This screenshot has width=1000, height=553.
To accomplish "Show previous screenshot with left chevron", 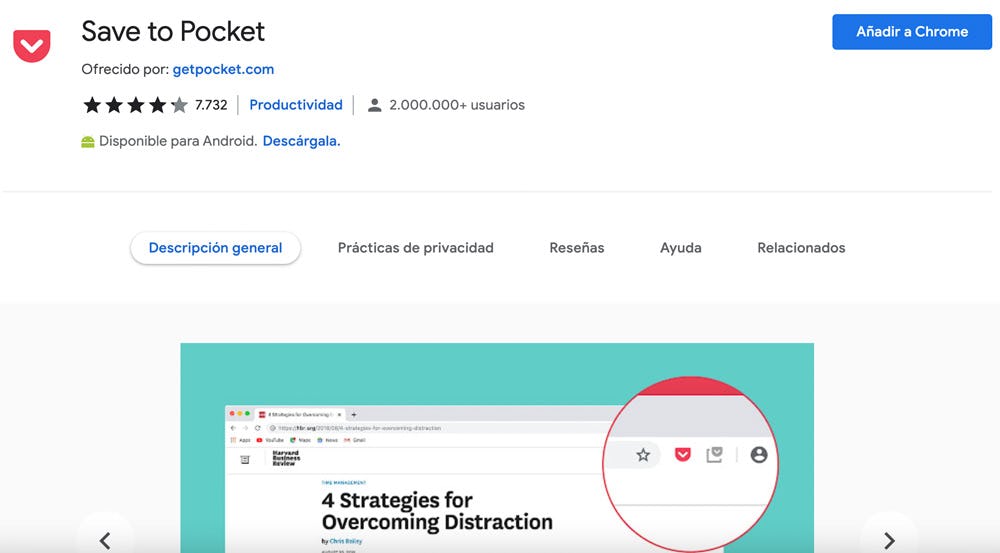I will point(106,540).
